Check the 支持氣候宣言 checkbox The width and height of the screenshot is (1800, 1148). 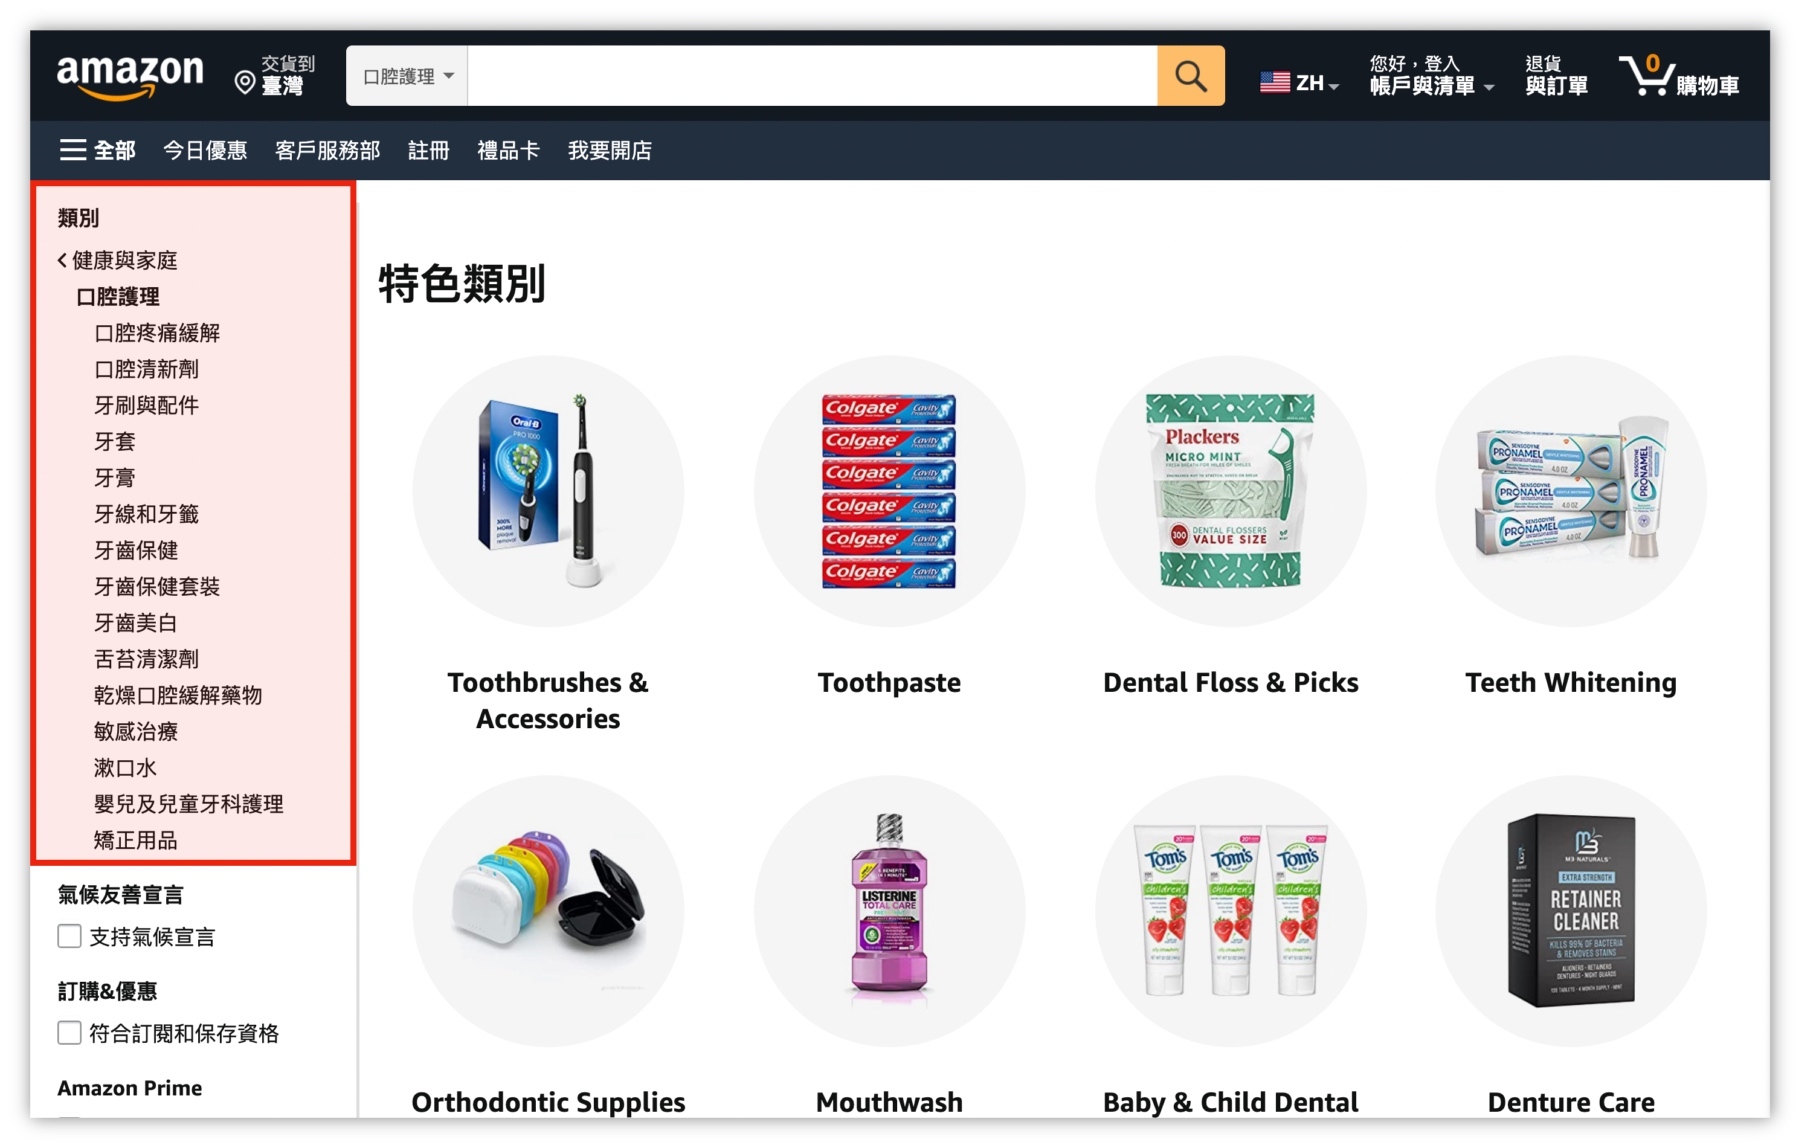pos(69,936)
